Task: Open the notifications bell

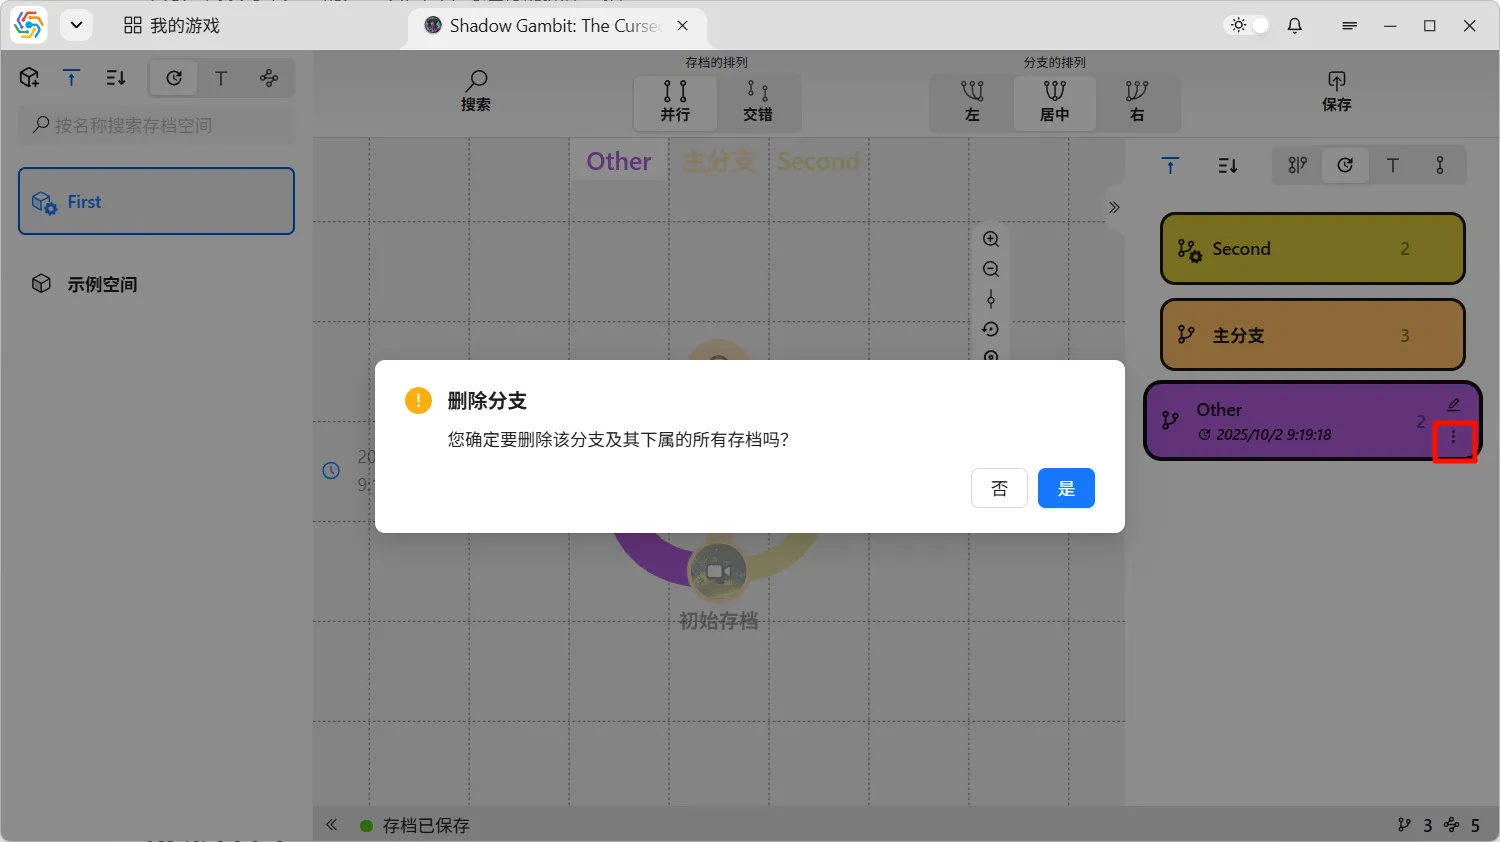Action: point(1295,26)
